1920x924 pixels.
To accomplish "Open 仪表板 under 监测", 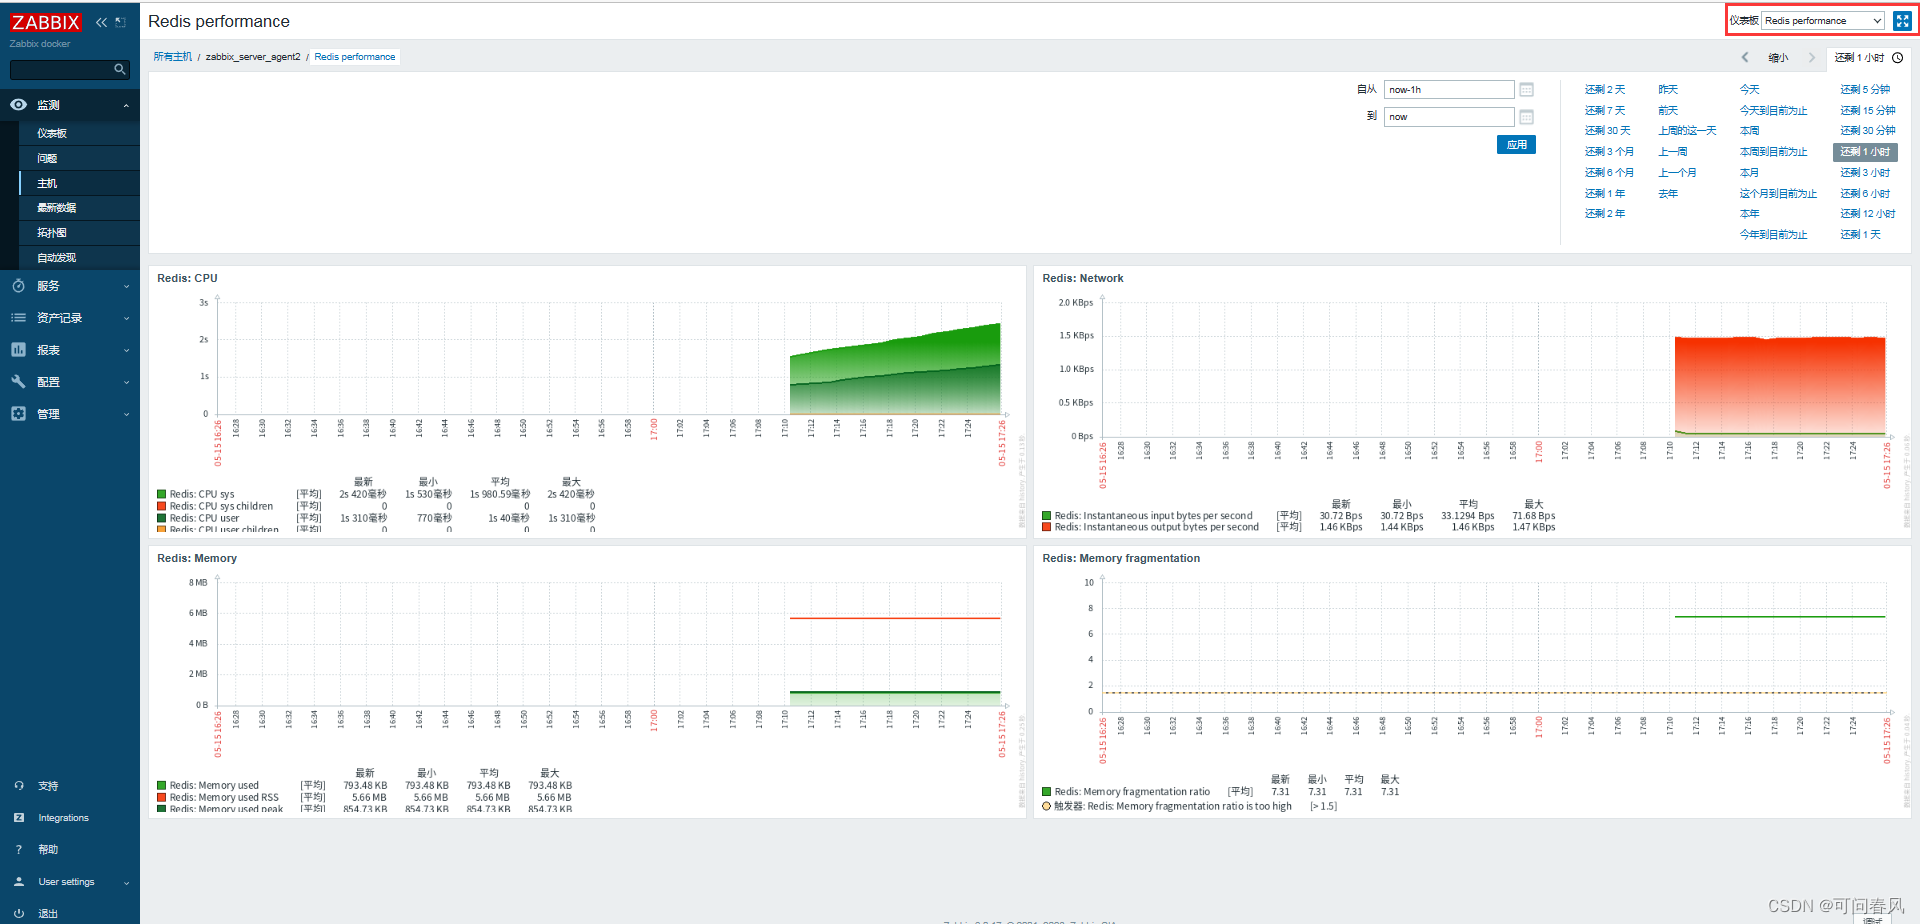I will [52, 133].
